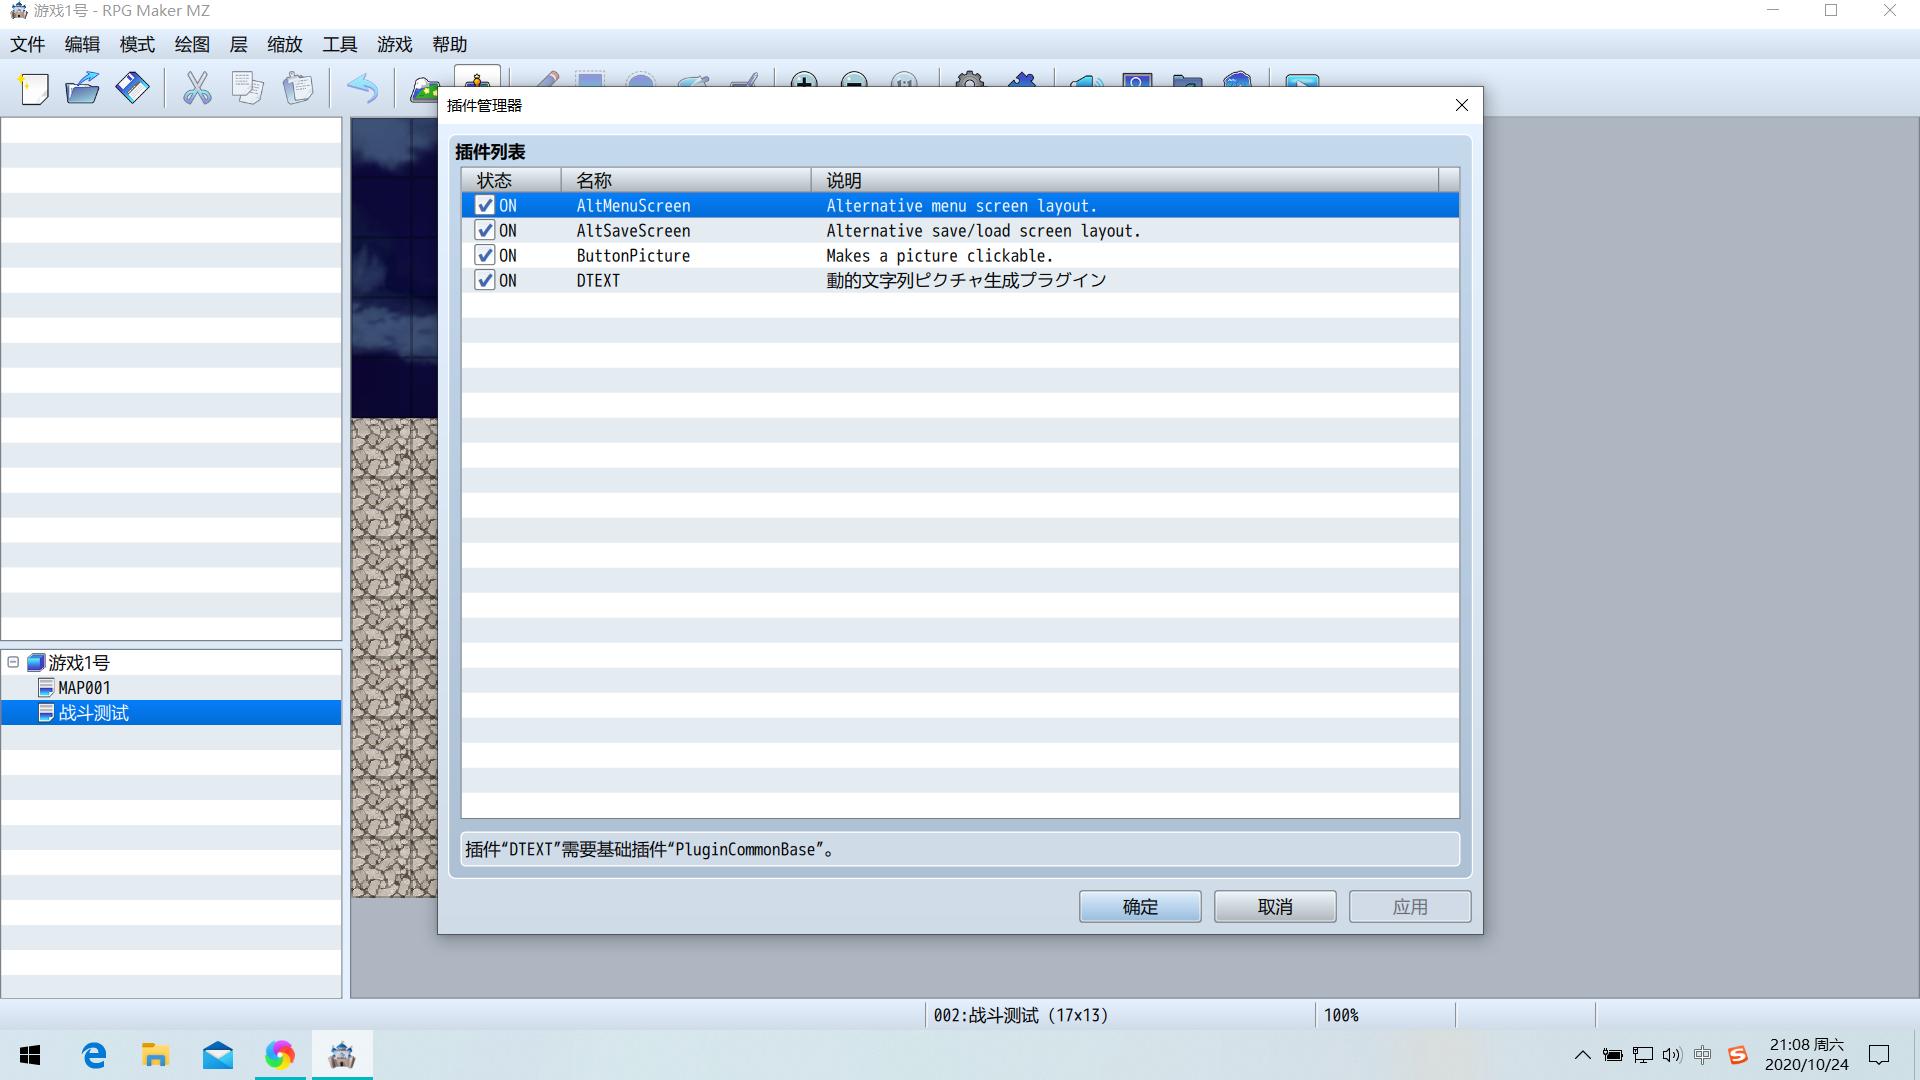Viewport: 1920px width, 1080px height.
Task: Click the 名称 column header
Action: tap(686, 180)
